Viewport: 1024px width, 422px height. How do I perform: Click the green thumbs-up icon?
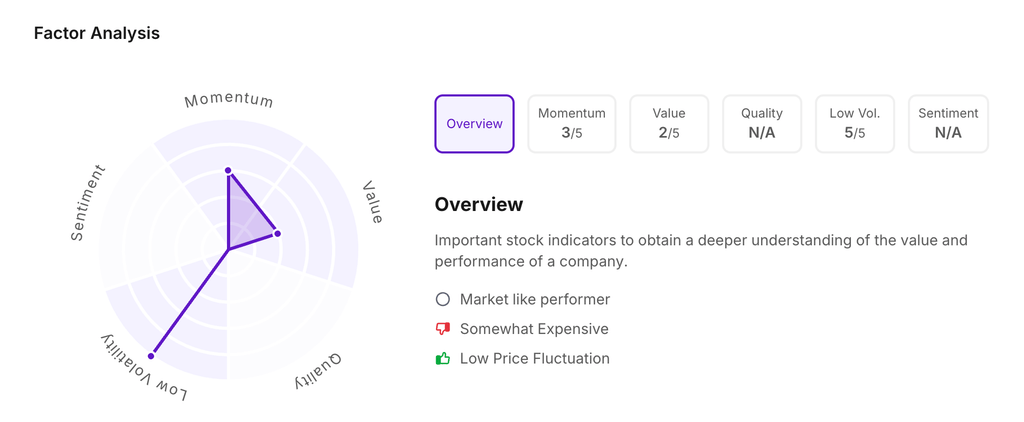(x=443, y=358)
